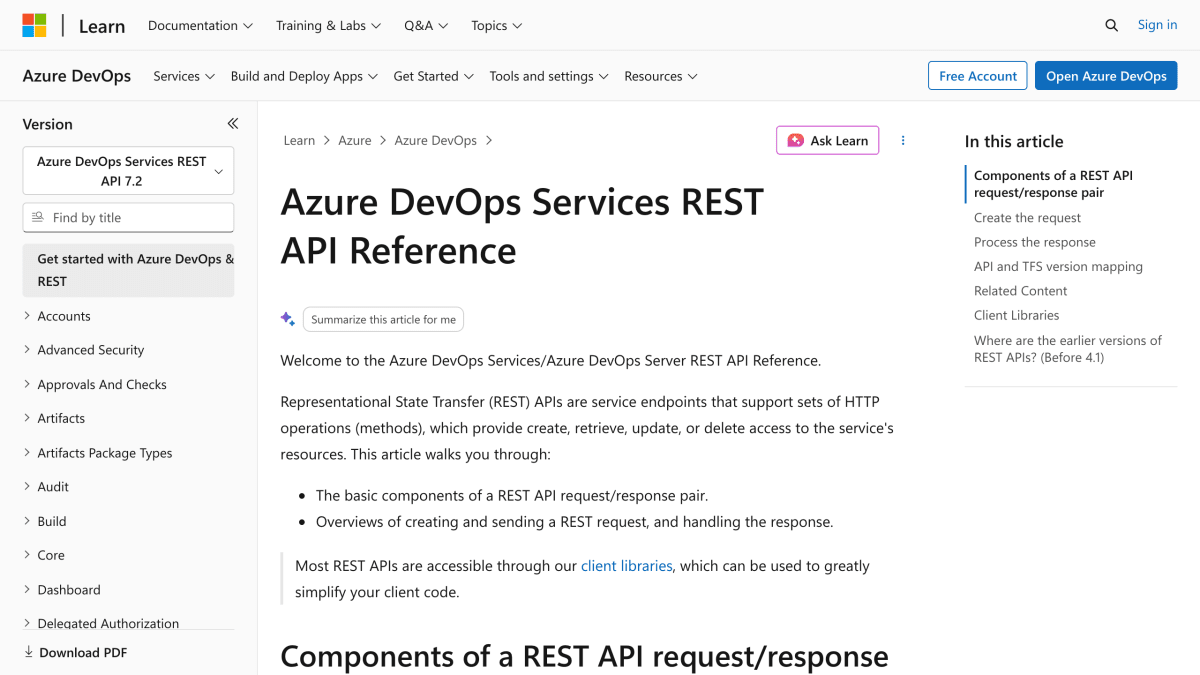Expand the Artifacts Package Types node

[x=27, y=453]
